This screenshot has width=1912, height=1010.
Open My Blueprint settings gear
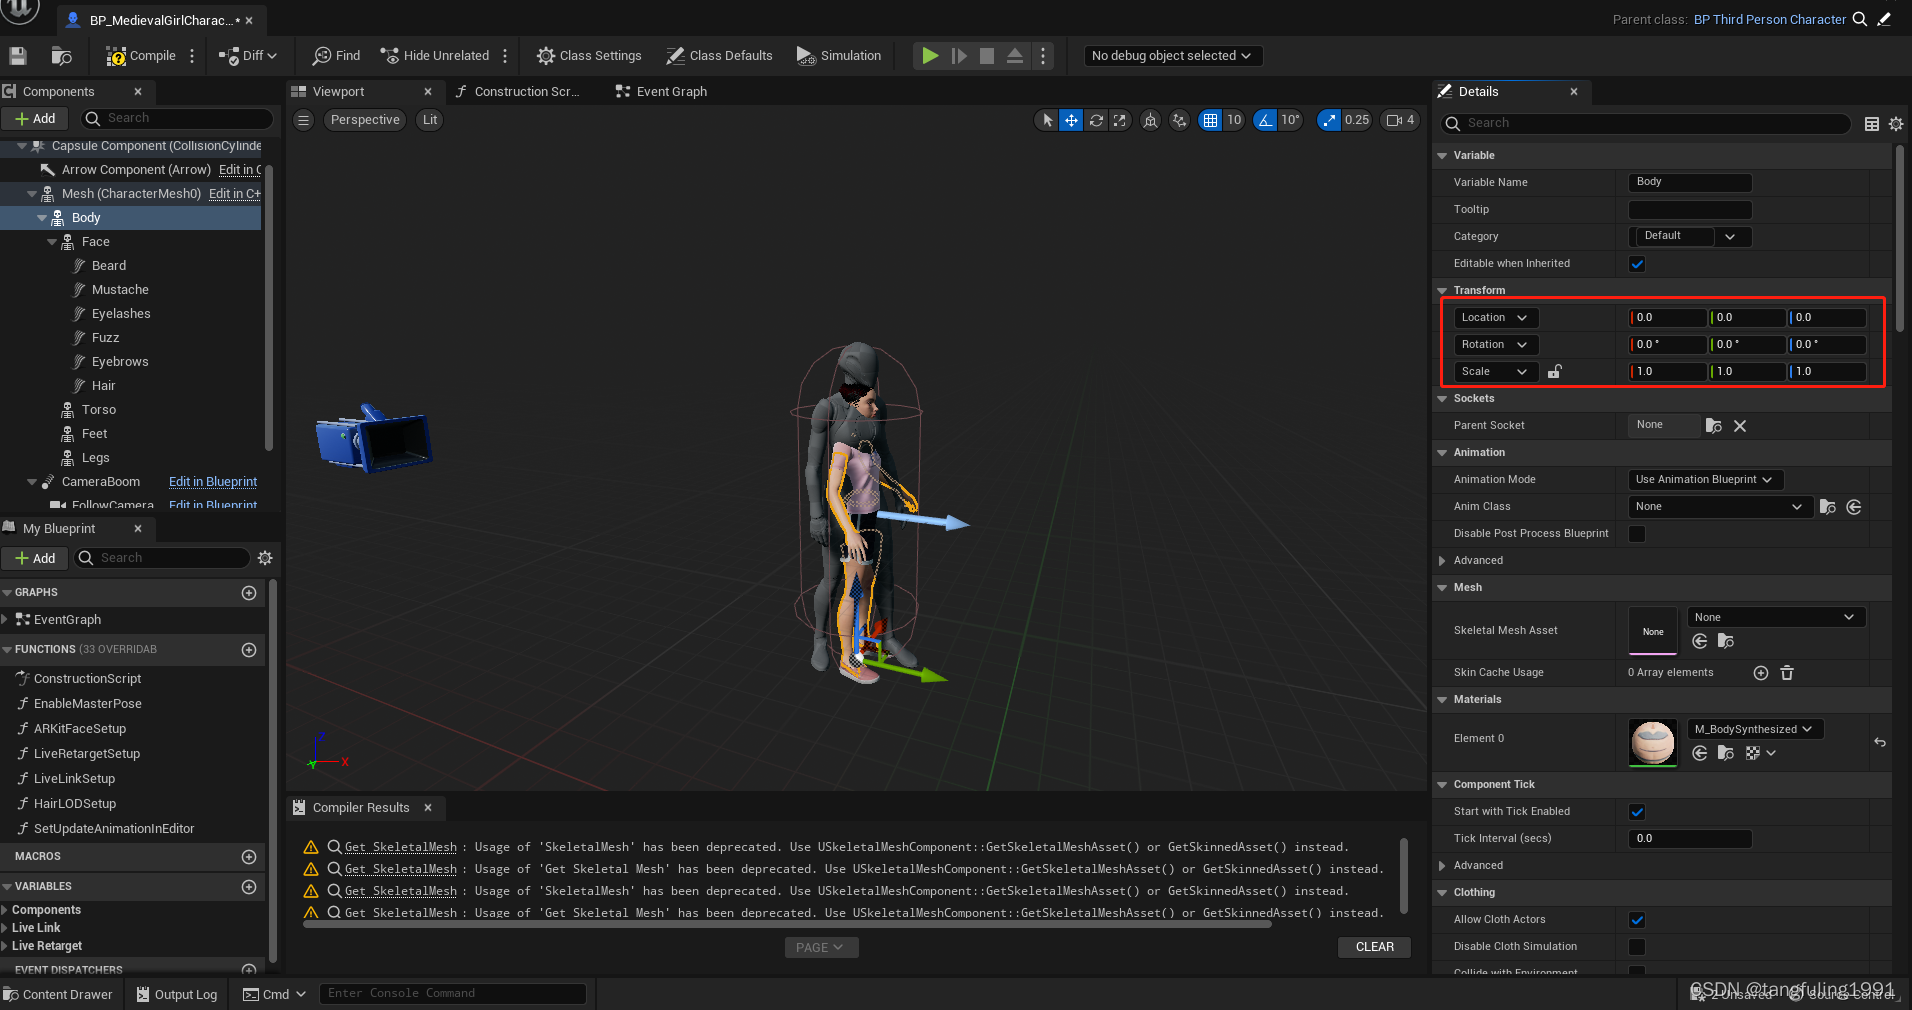(x=265, y=558)
